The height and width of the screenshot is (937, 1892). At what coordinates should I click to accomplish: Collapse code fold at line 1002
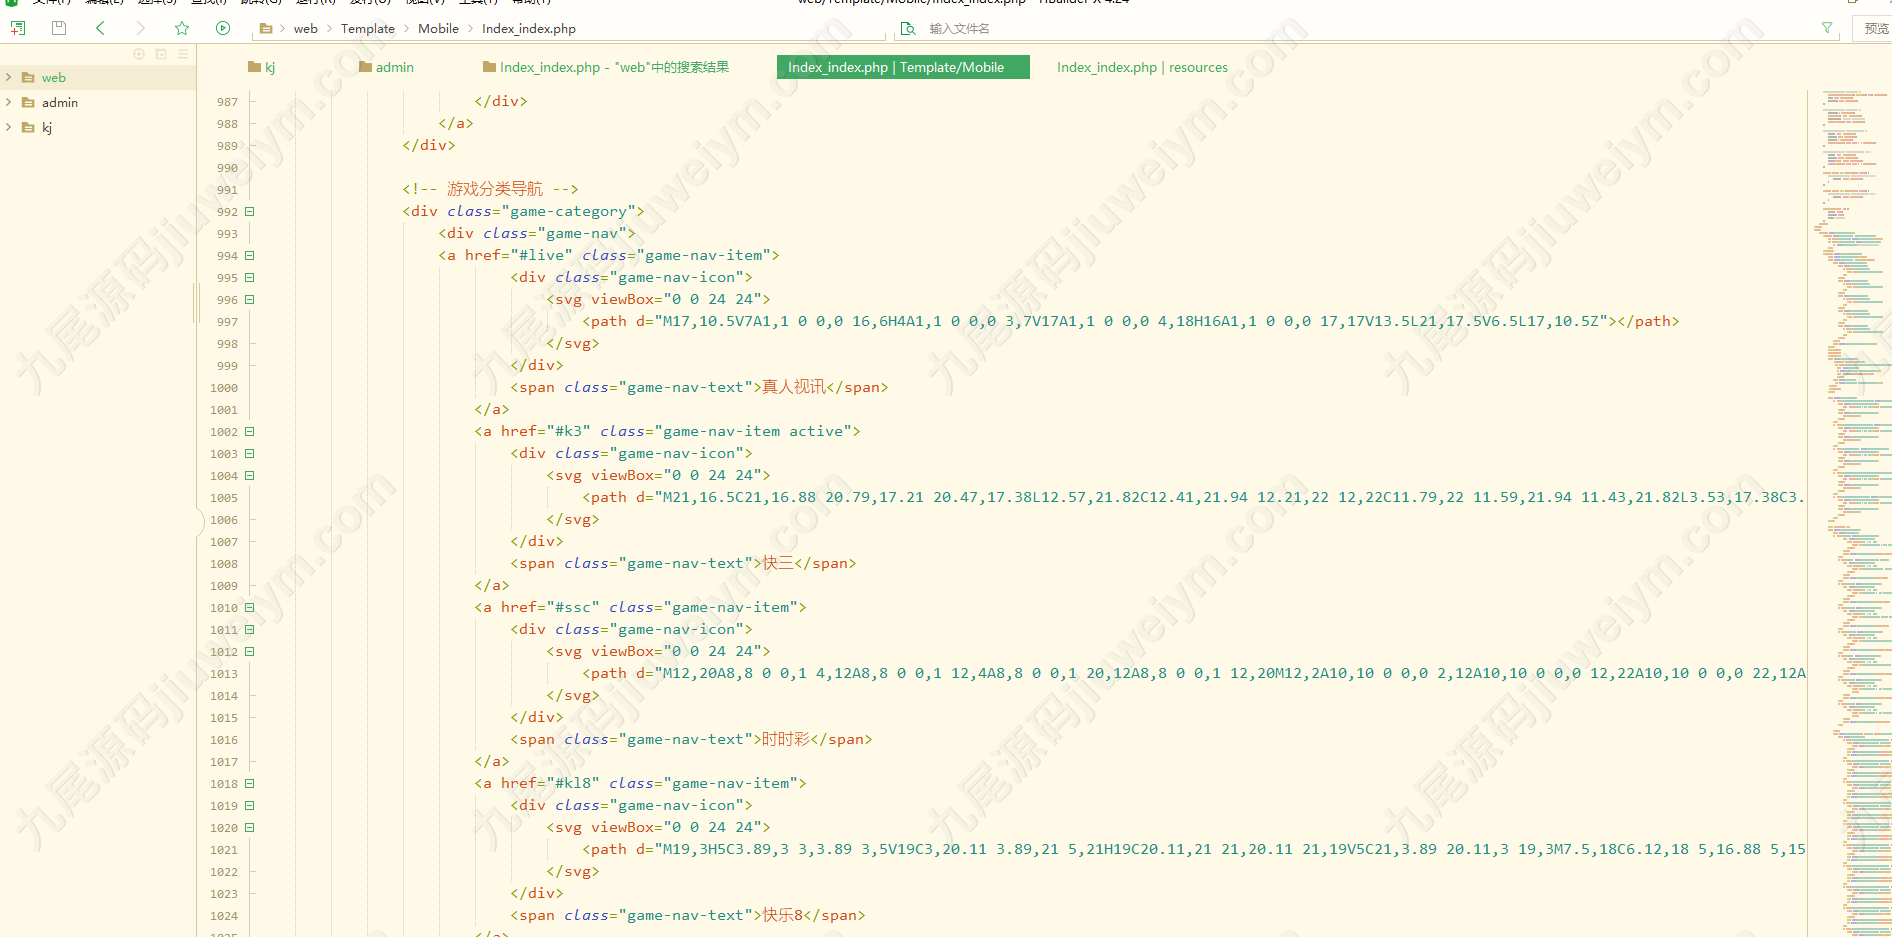tap(250, 431)
